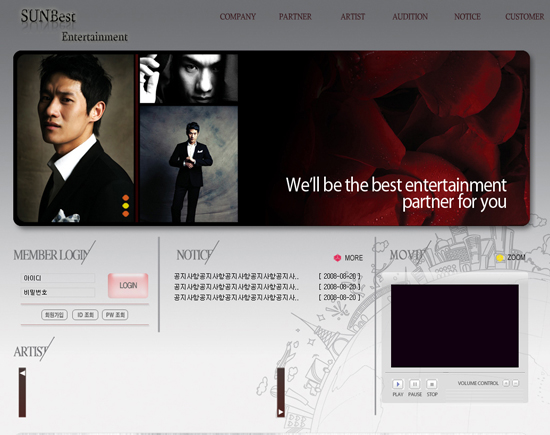
Task: Open the AUDITION menu
Action: pyautogui.click(x=410, y=16)
